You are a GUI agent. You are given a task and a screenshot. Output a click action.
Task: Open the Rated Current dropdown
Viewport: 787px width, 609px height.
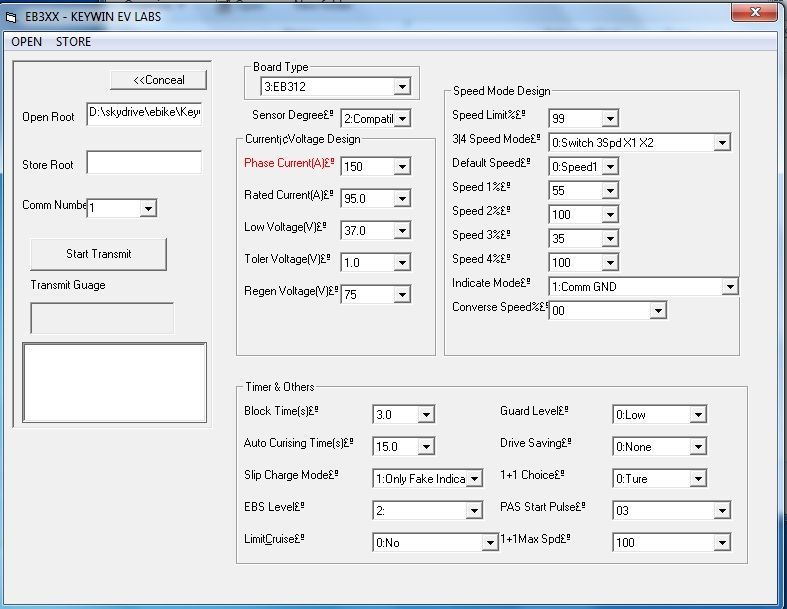[x=401, y=199]
